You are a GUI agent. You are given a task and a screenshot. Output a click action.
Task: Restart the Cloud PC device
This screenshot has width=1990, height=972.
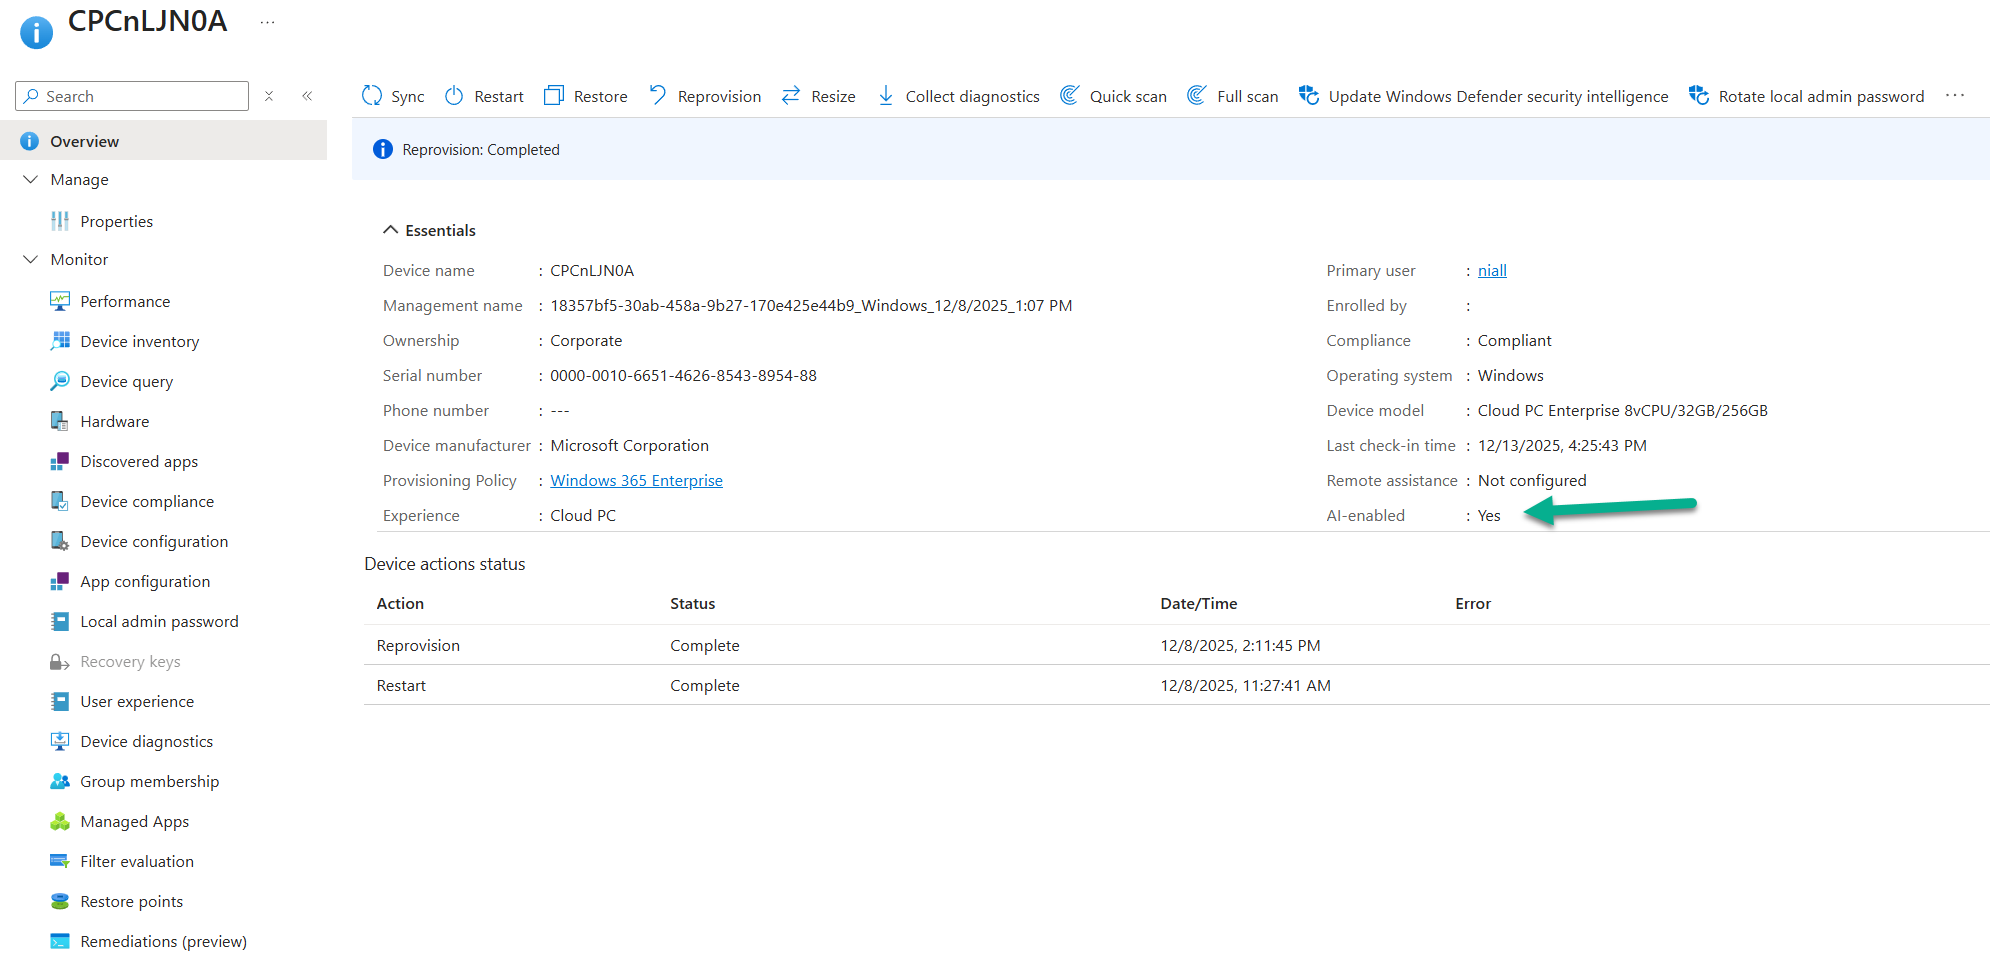[x=484, y=96]
